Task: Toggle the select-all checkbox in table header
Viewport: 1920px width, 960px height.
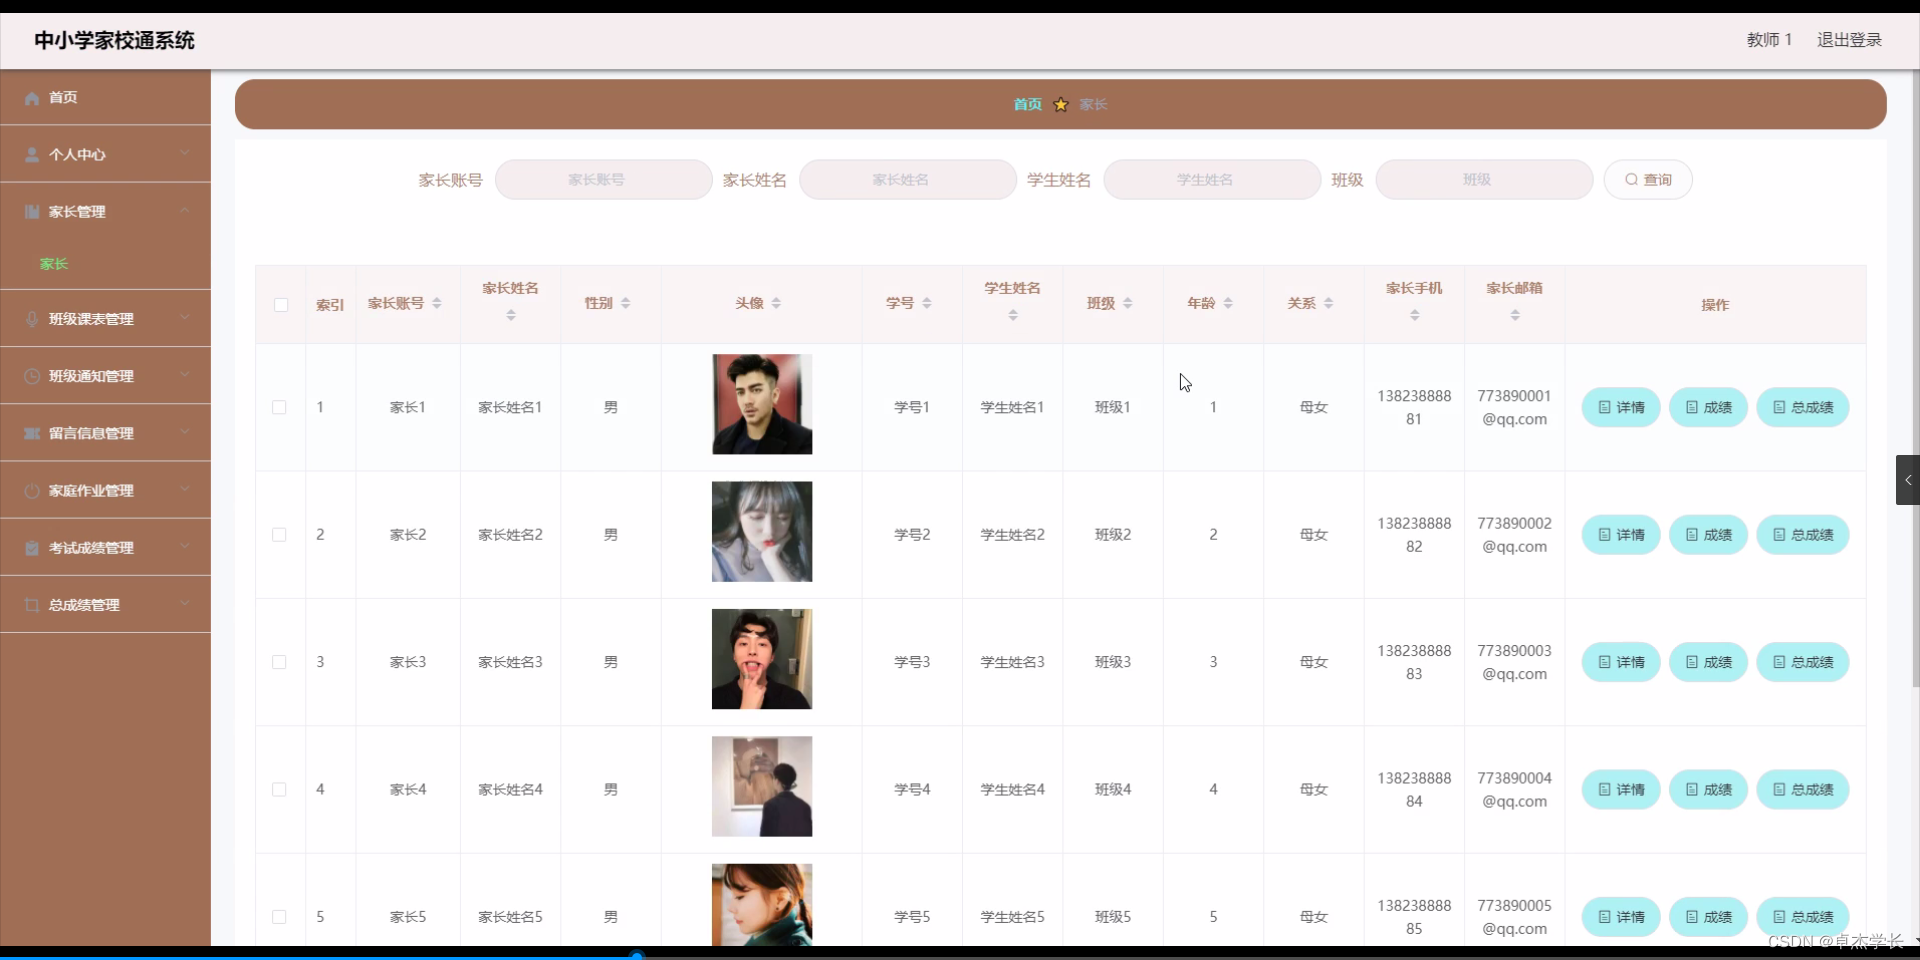Action: pyautogui.click(x=280, y=305)
